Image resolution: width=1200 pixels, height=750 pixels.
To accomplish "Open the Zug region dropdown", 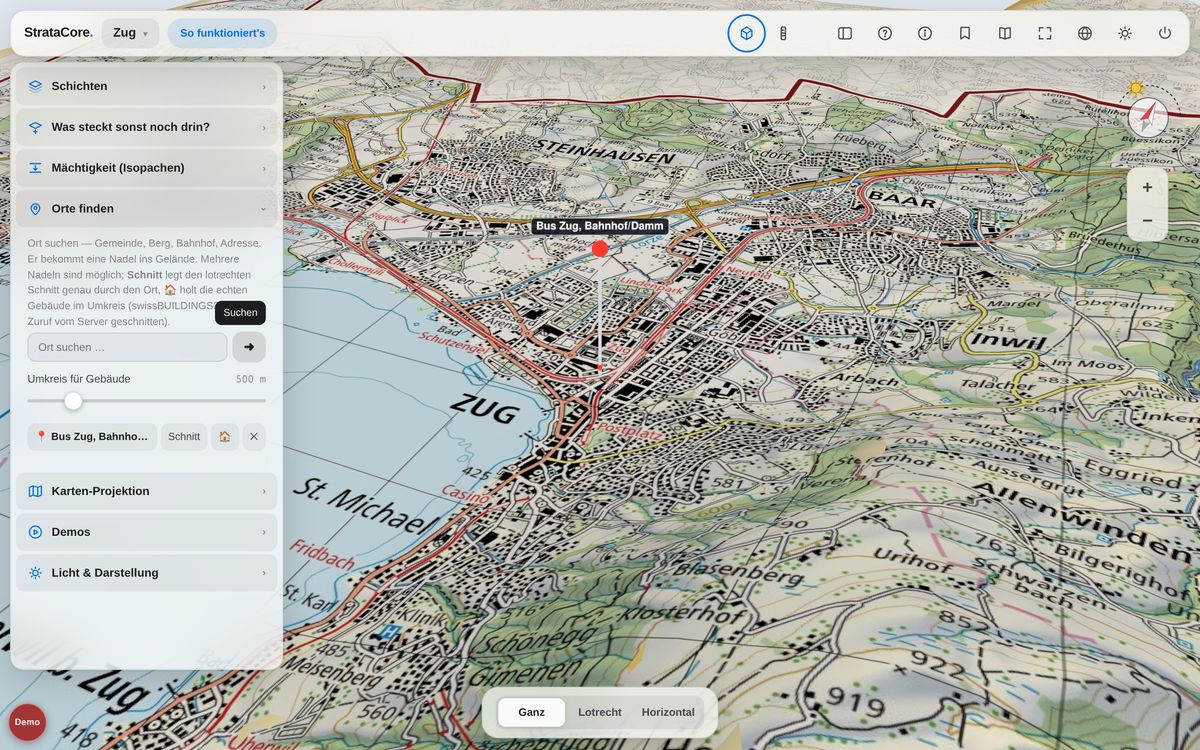I will pos(130,33).
